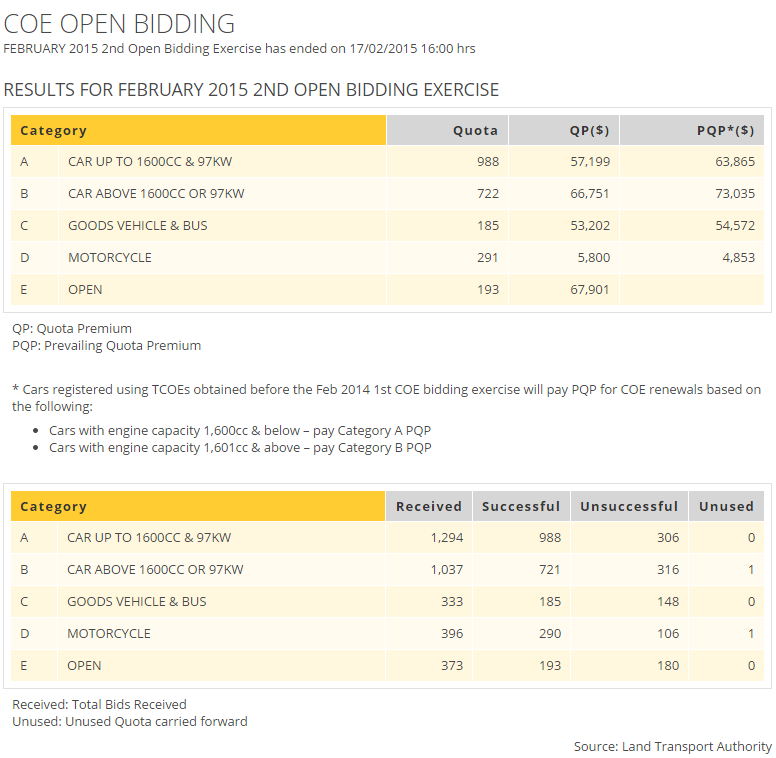The image size is (776, 758).
Task: Click the QP value 67,901
Action: click(x=589, y=289)
